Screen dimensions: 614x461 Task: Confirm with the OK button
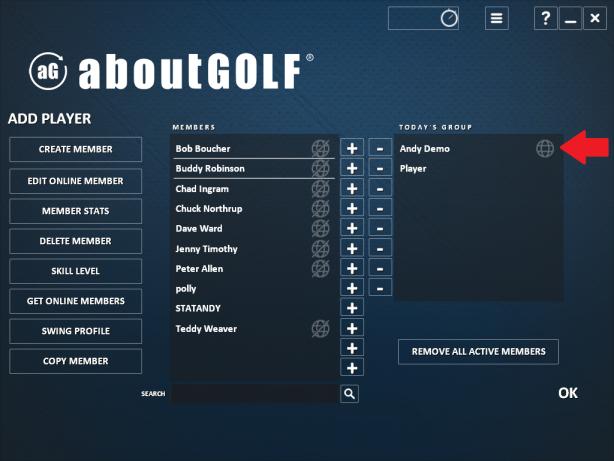tap(568, 393)
